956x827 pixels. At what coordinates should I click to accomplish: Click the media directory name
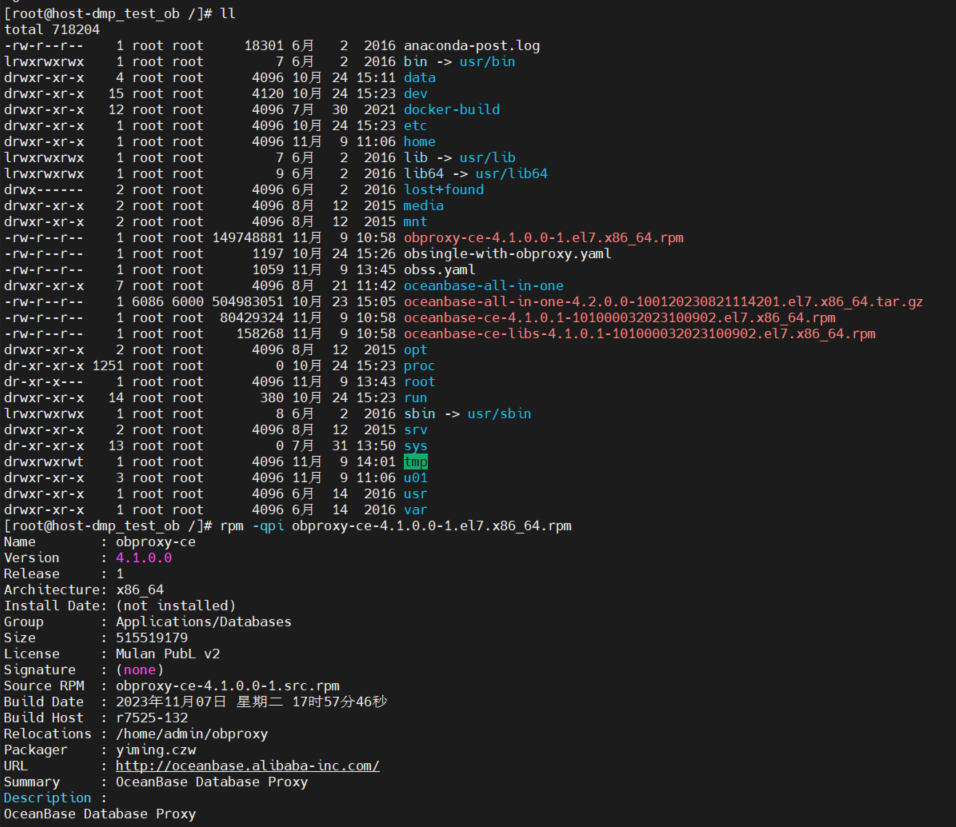[x=423, y=206]
